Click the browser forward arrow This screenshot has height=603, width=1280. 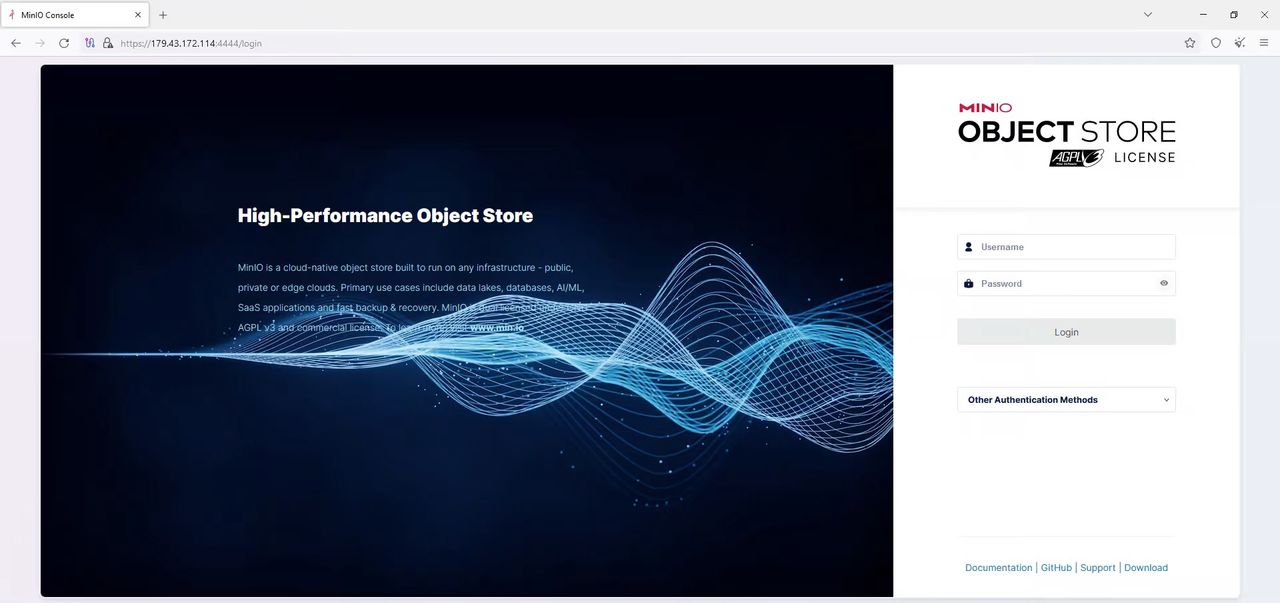coord(40,43)
